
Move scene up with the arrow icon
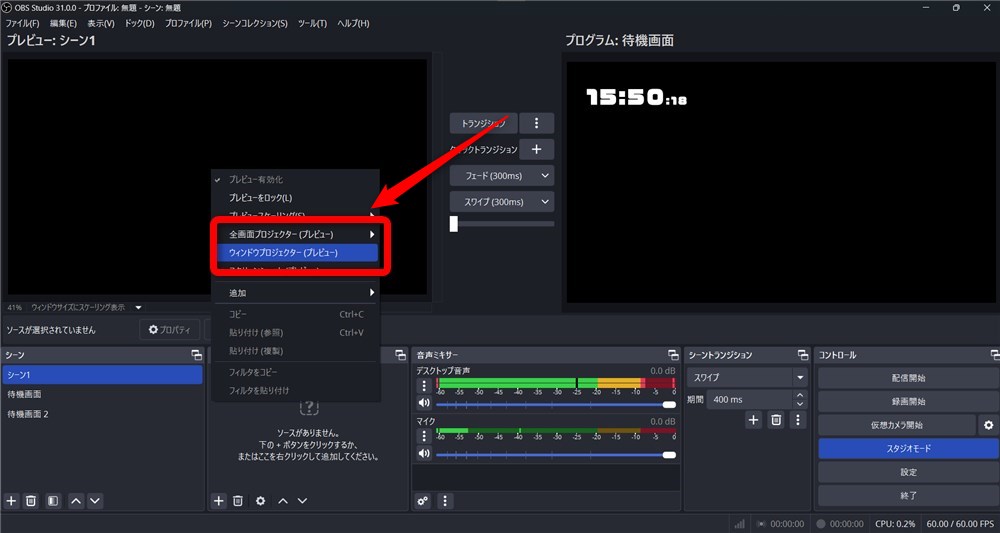(x=76, y=501)
